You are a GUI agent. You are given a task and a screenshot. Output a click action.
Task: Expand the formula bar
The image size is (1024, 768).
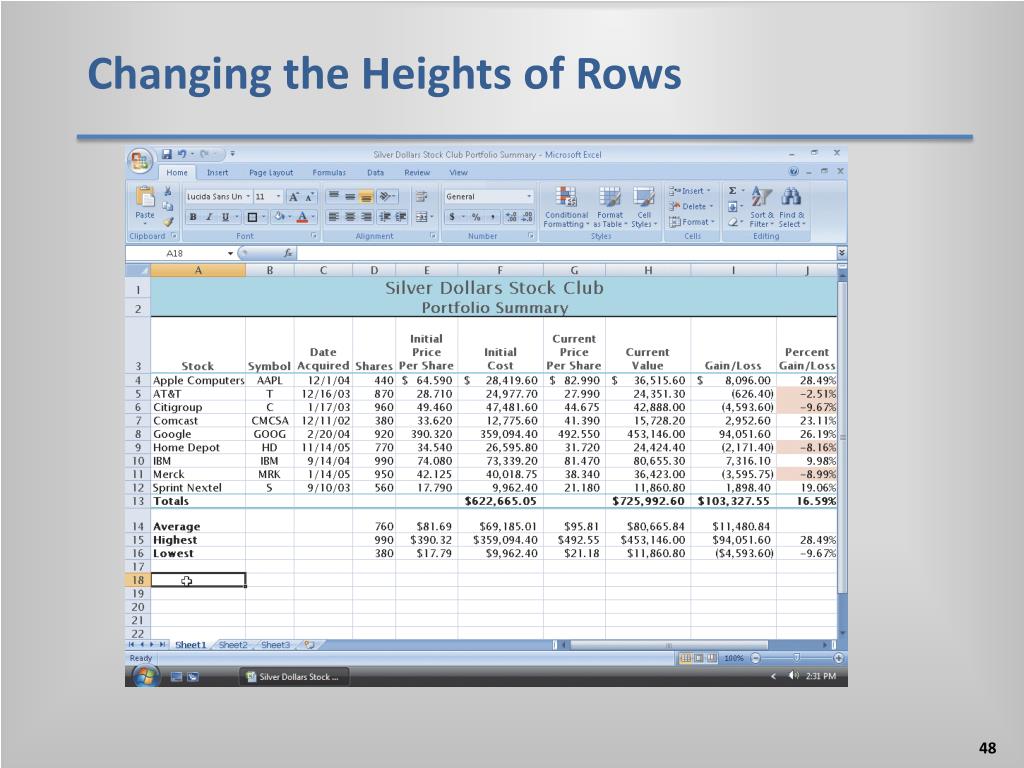842,253
